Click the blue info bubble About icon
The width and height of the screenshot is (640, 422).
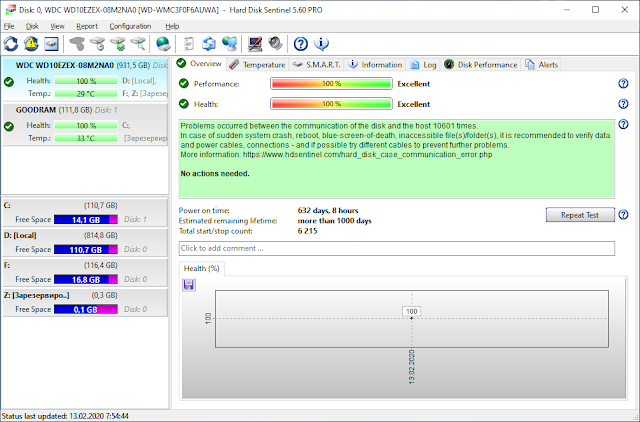pyautogui.click(x=321, y=44)
